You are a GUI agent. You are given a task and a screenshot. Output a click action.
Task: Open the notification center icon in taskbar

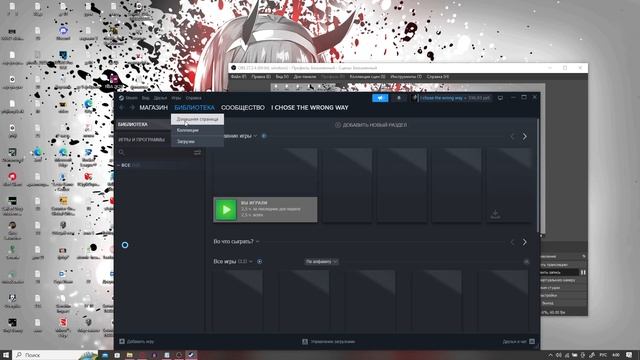point(629,355)
